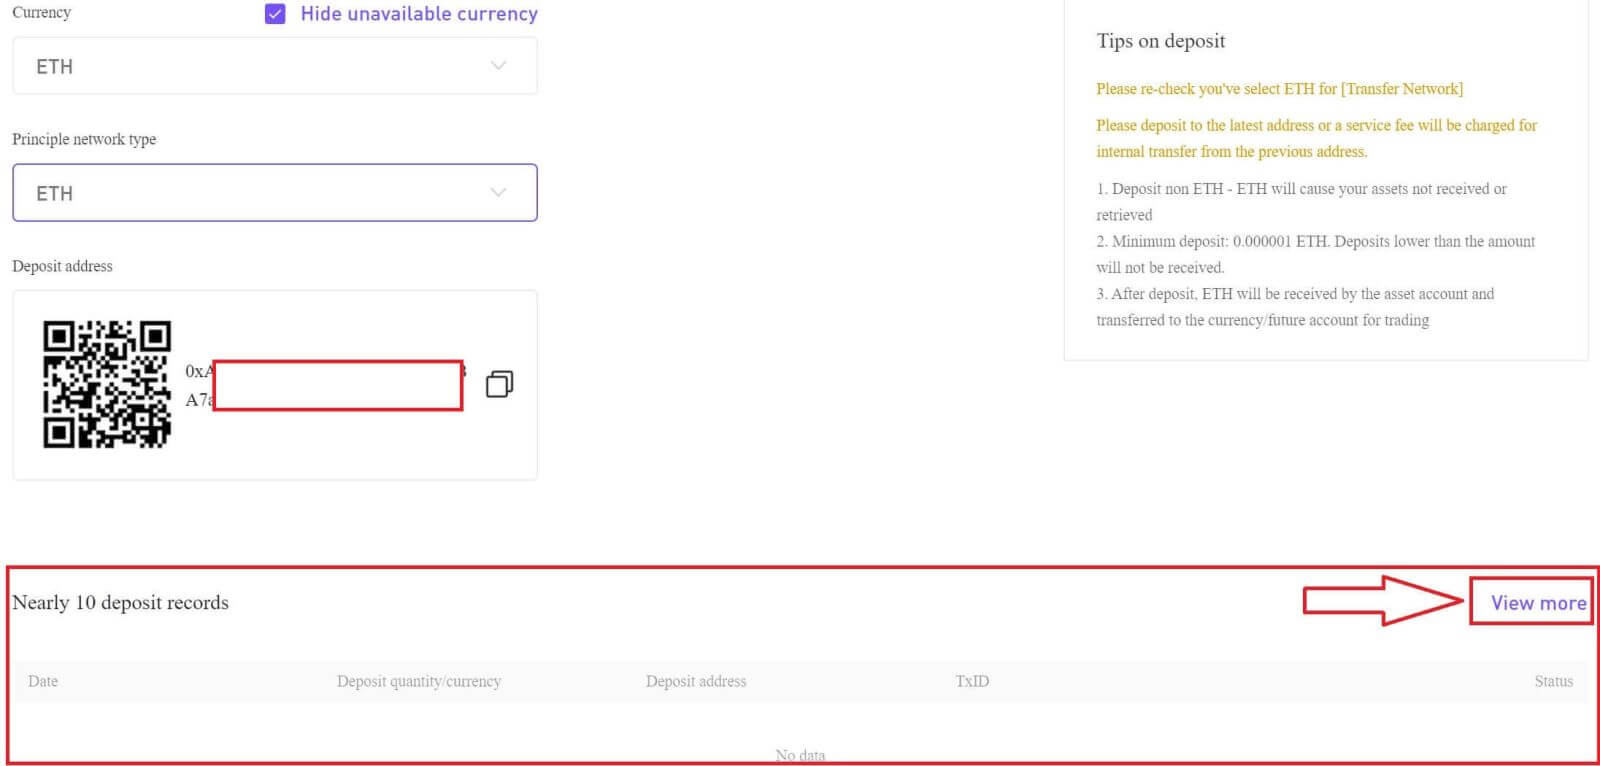Uncheck the Hide unavailable currency checkbox
The width and height of the screenshot is (1600, 766).
point(275,14)
